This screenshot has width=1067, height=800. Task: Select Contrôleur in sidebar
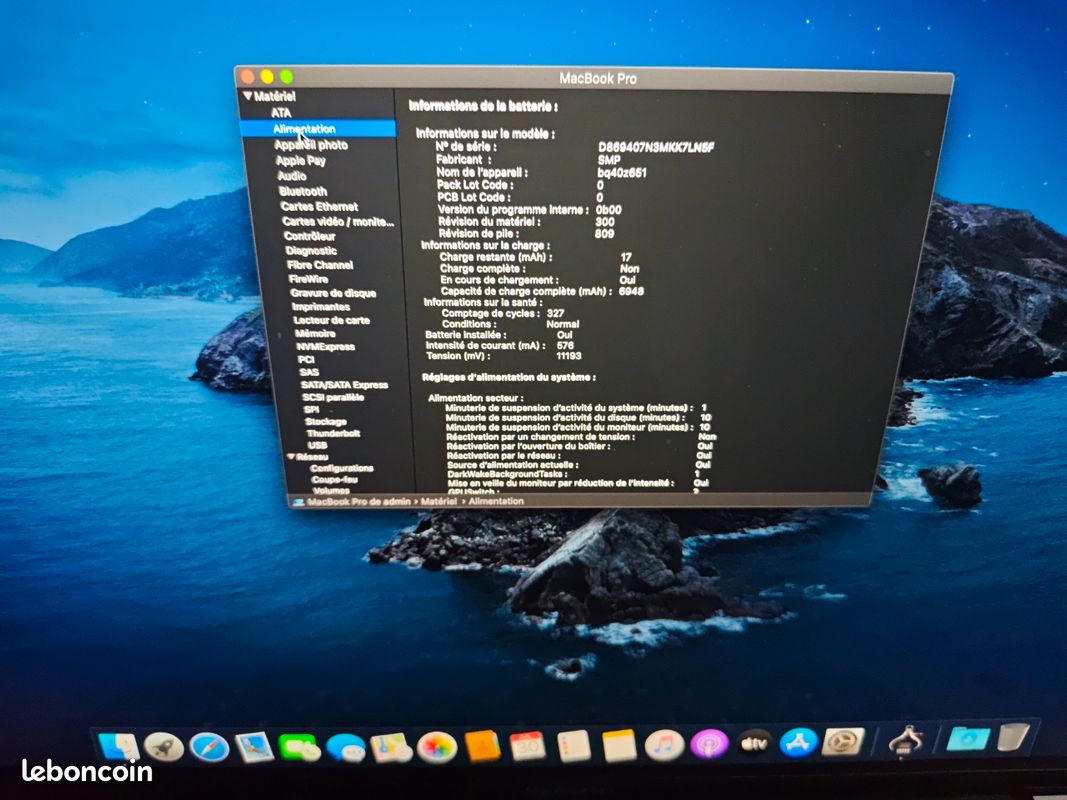310,236
